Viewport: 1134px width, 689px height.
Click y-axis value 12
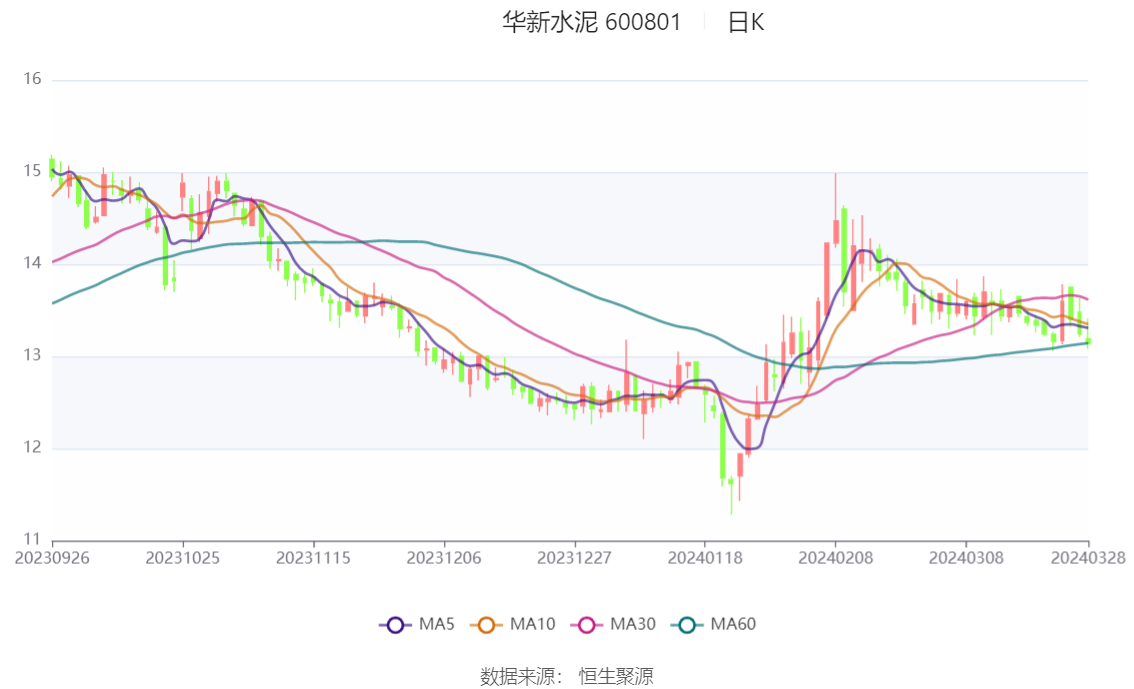pos(32,448)
